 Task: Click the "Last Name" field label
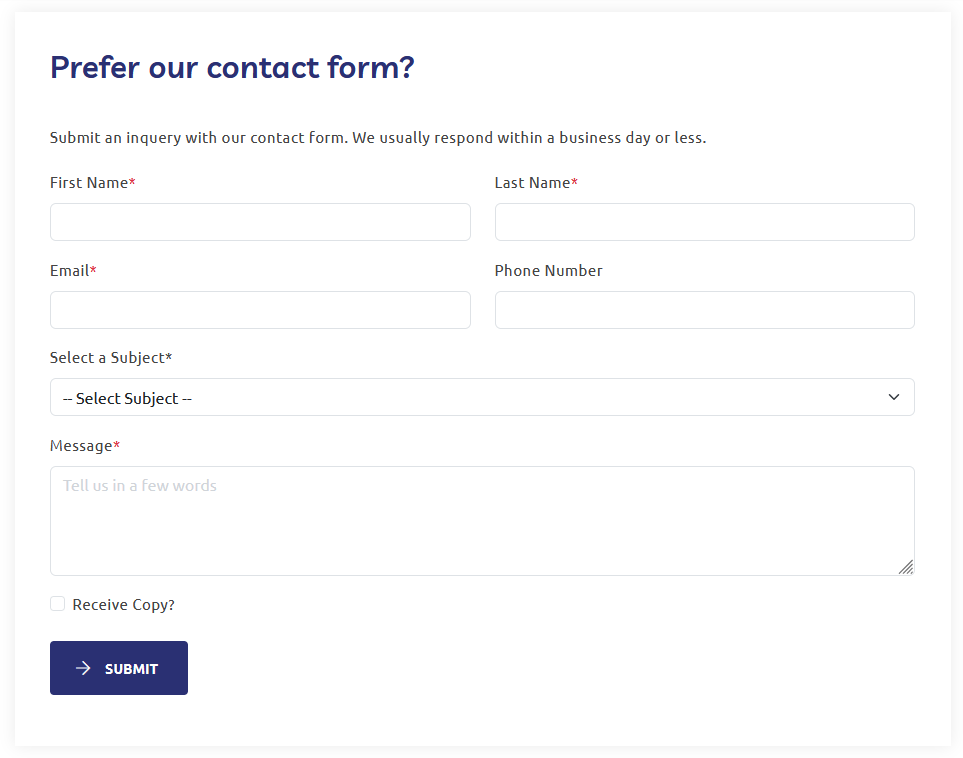click(x=532, y=183)
